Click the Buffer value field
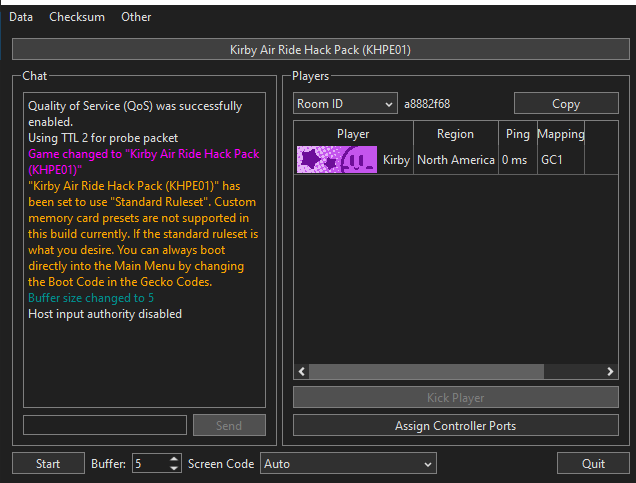 click(150, 463)
